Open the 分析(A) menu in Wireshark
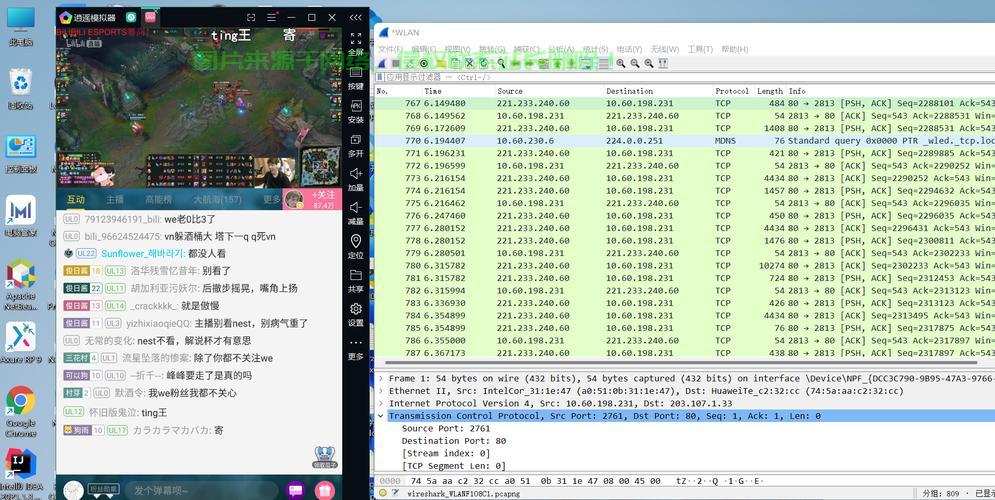 561,49
